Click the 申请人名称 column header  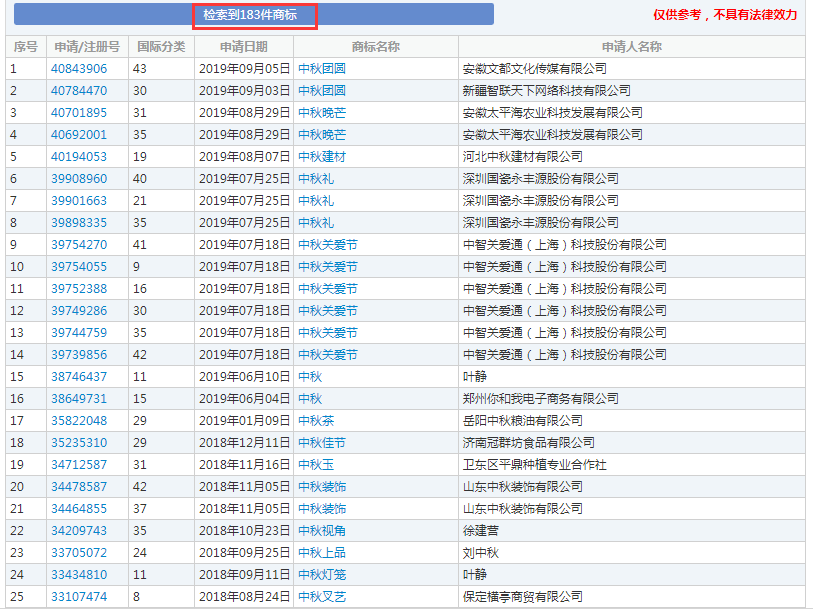[x=631, y=47]
